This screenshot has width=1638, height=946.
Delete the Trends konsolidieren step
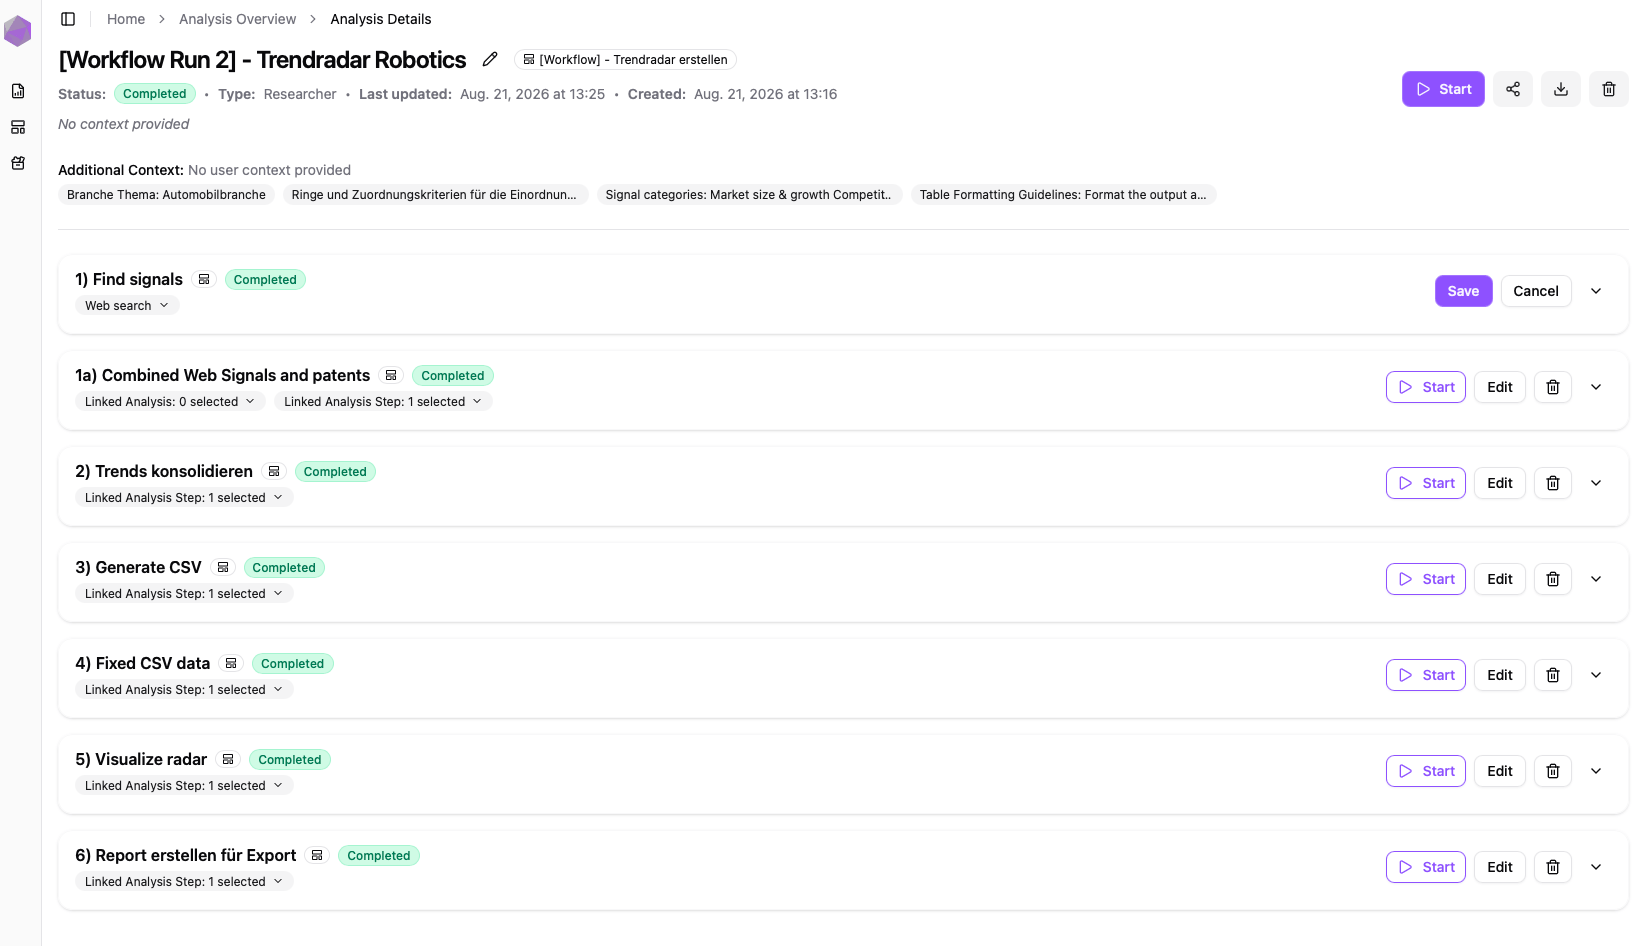1553,483
